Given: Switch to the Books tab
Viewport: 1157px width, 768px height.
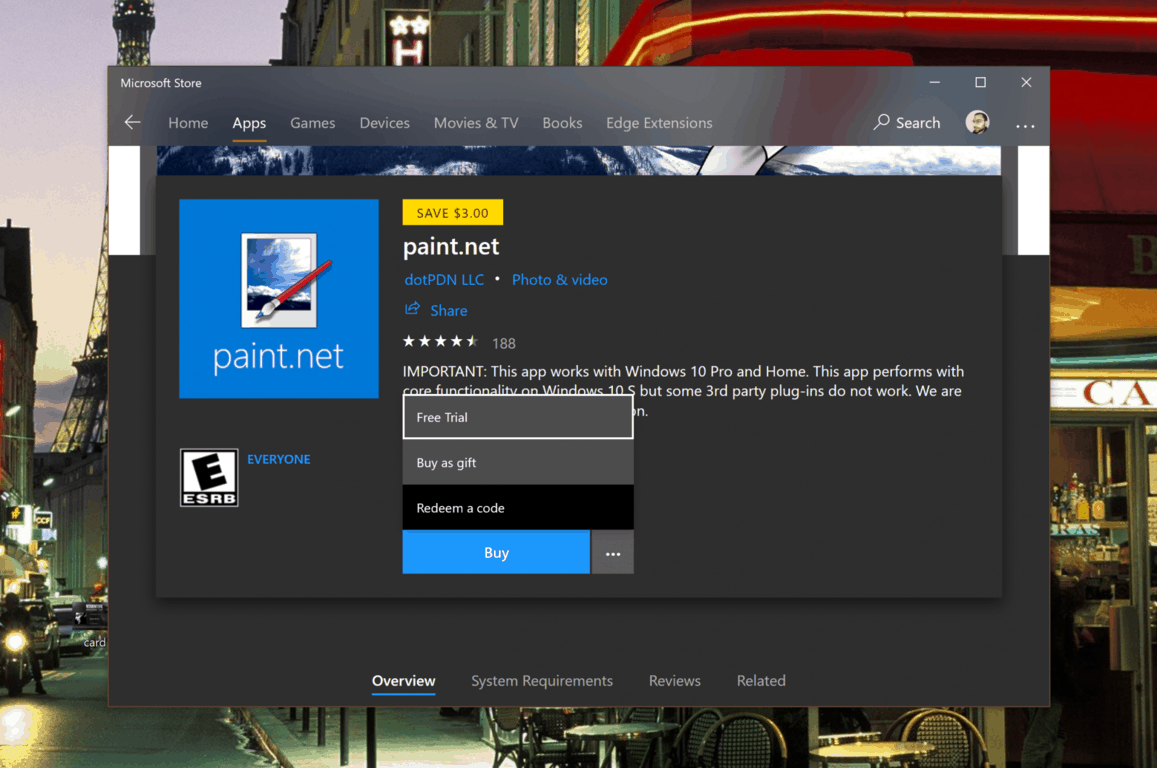Looking at the screenshot, I should [562, 123].
